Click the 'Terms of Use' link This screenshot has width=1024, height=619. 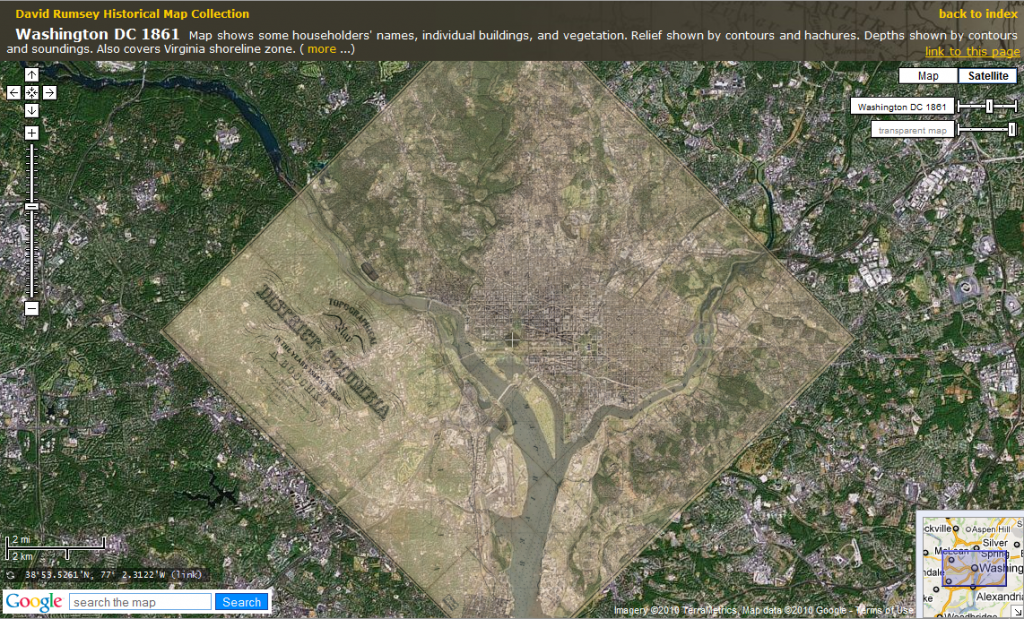coord(884,611)
